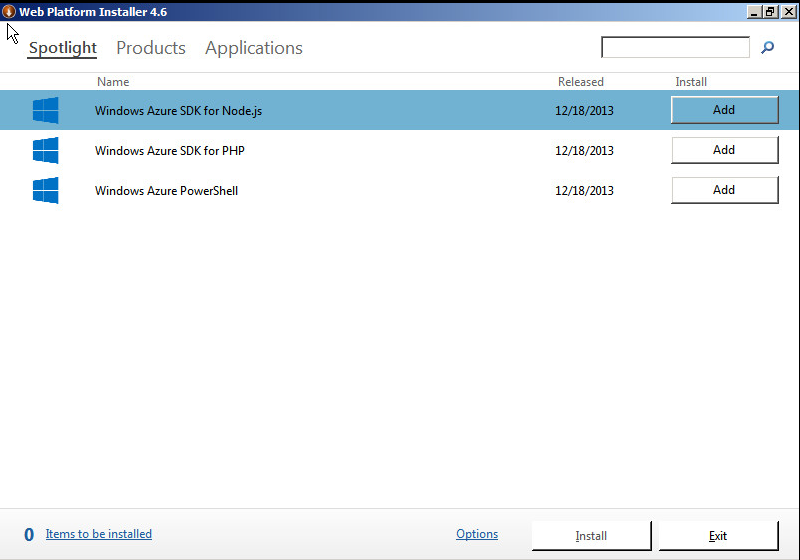The height and width of the screenshot is (560, 800).
Task: Click Windows logo icon beside Azure PowerShell
Action: (x=45, y=190)
